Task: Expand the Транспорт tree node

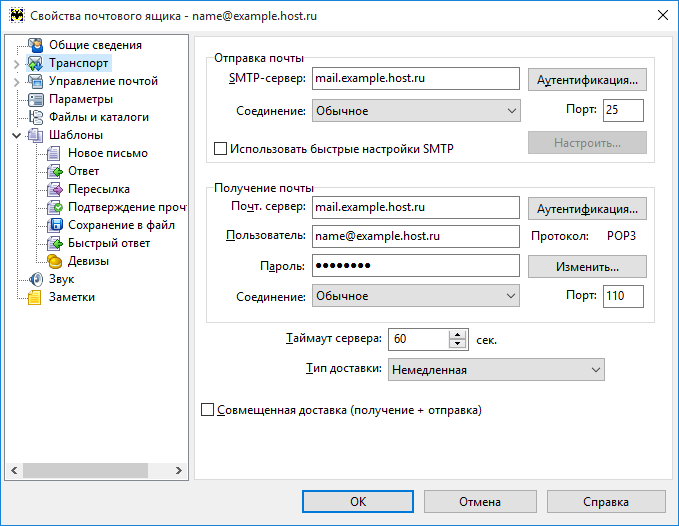Action: [16, 64]
